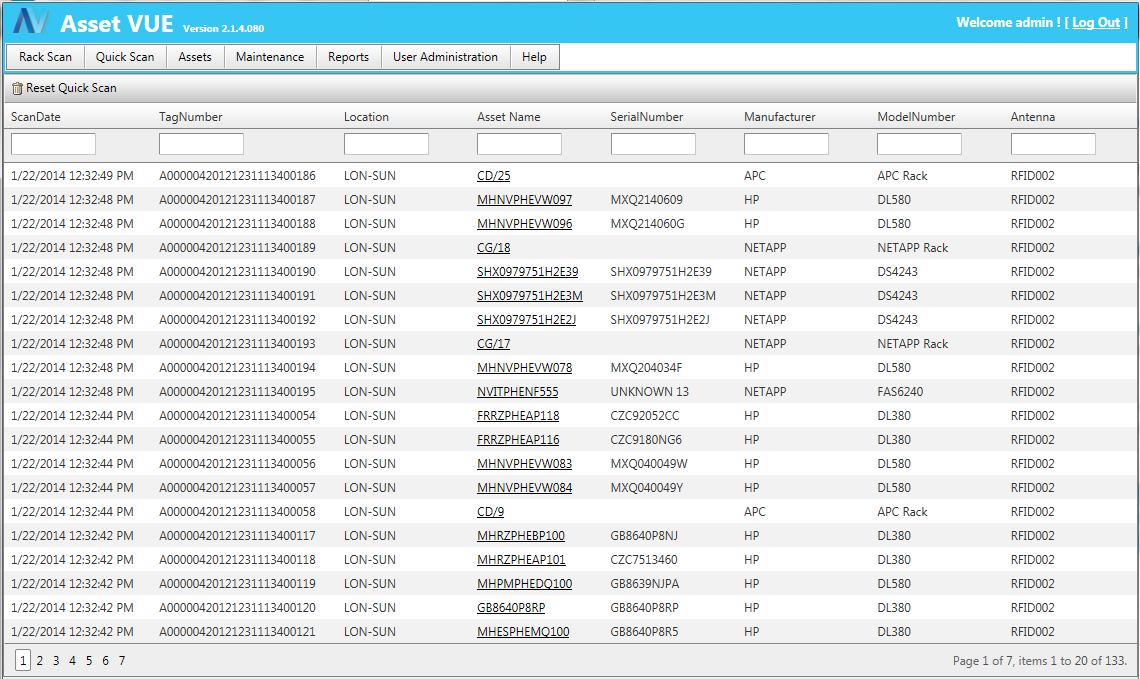Open the Rack Scan menu
This screenshot has width=1140, height=679.
(46, 57)
